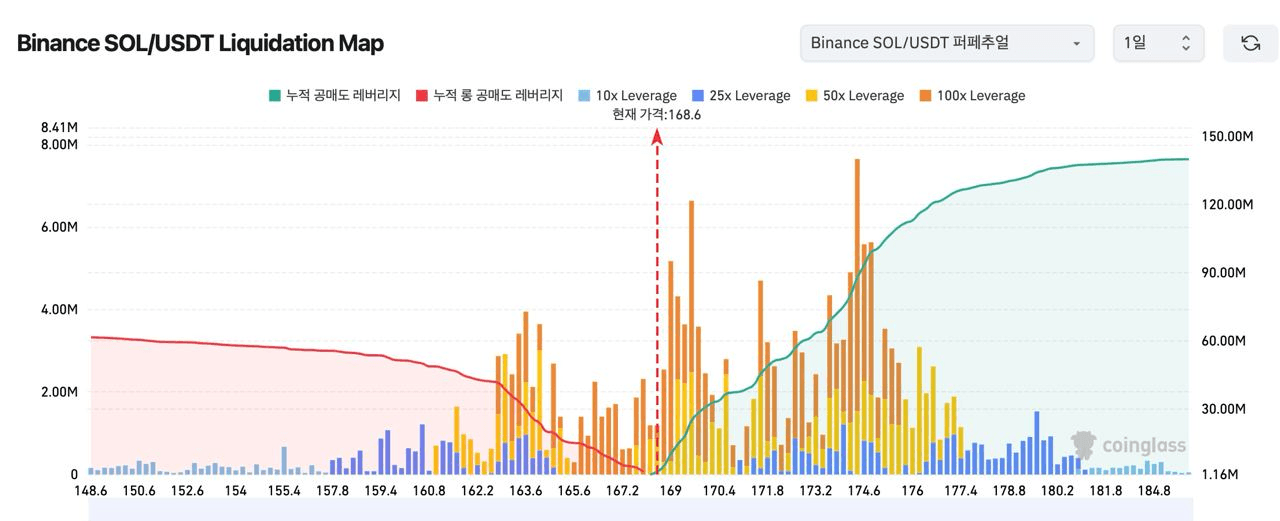The height and width of the screenshot is (521, 1280).
Task: Click the coinglass watermark logo
Action: point(1128,445)
